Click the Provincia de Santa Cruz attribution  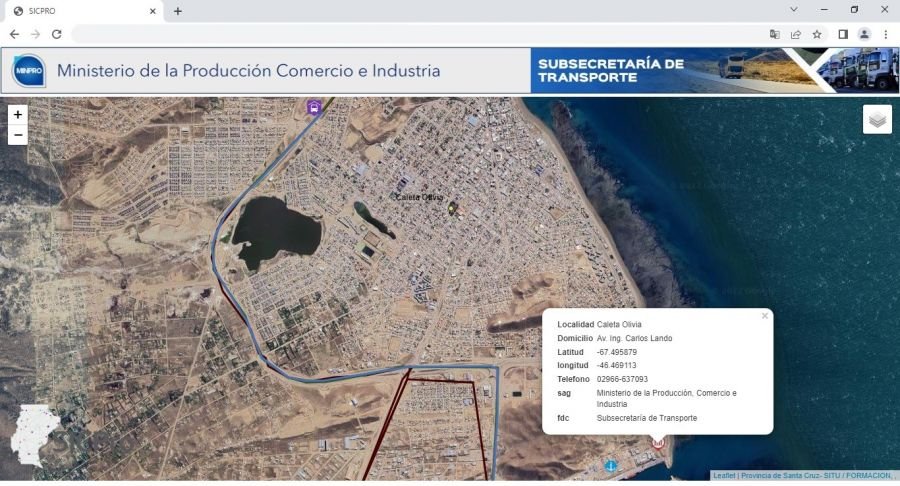tap(817, 476)
